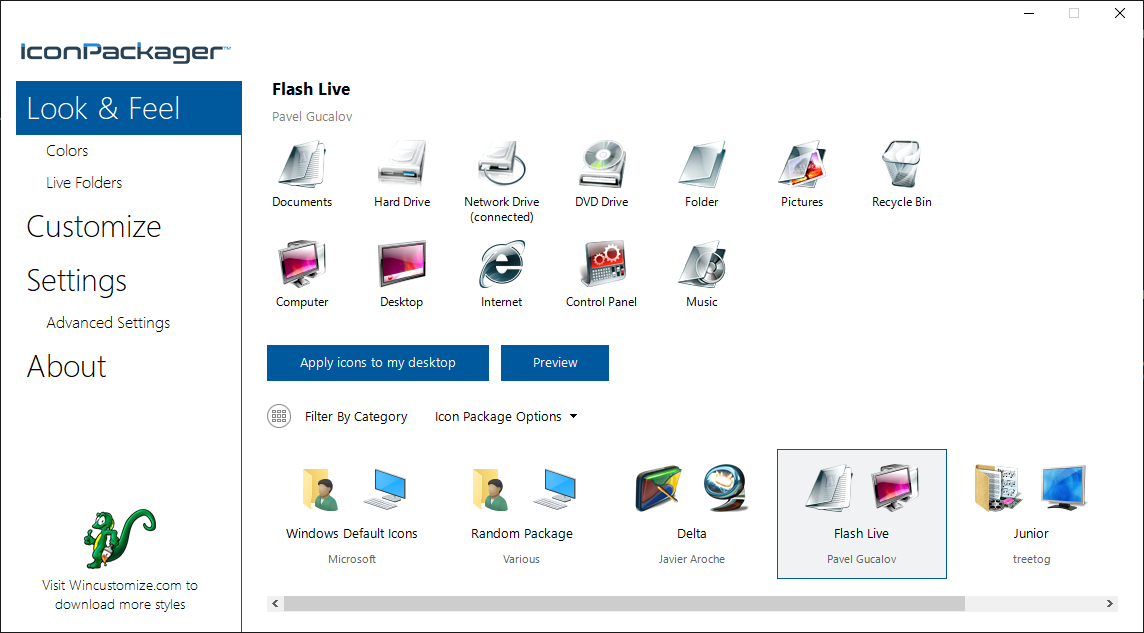
Task: Click the Documents preview icon
Action: point(302,165)
